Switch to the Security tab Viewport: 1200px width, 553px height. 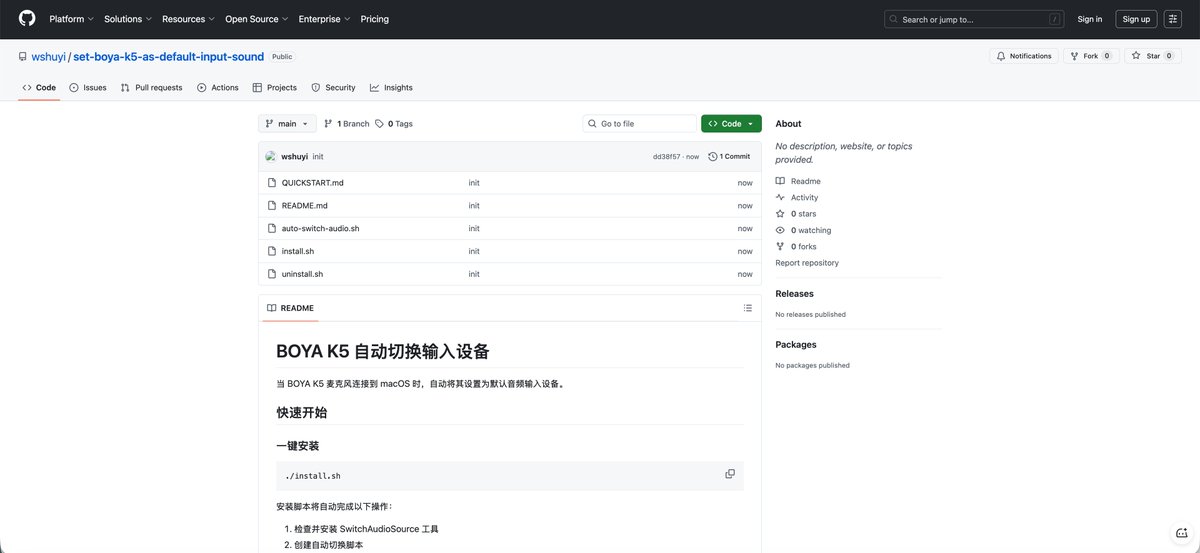[333, 87]
